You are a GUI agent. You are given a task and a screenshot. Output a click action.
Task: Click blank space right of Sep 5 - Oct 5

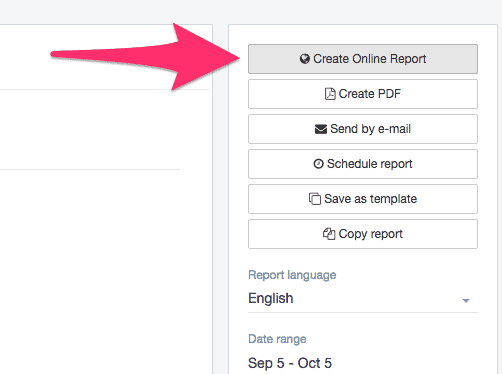[405, 363]
